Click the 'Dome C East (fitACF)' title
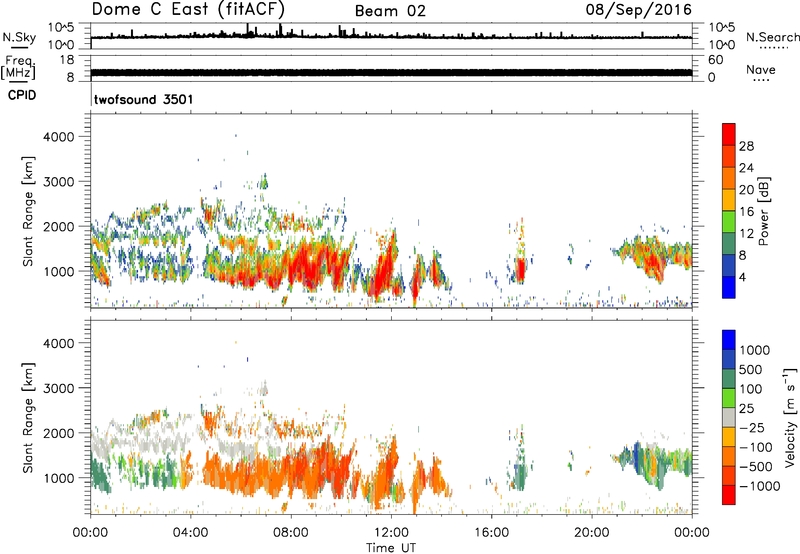 pyautogui.click(x=188, y=9)
